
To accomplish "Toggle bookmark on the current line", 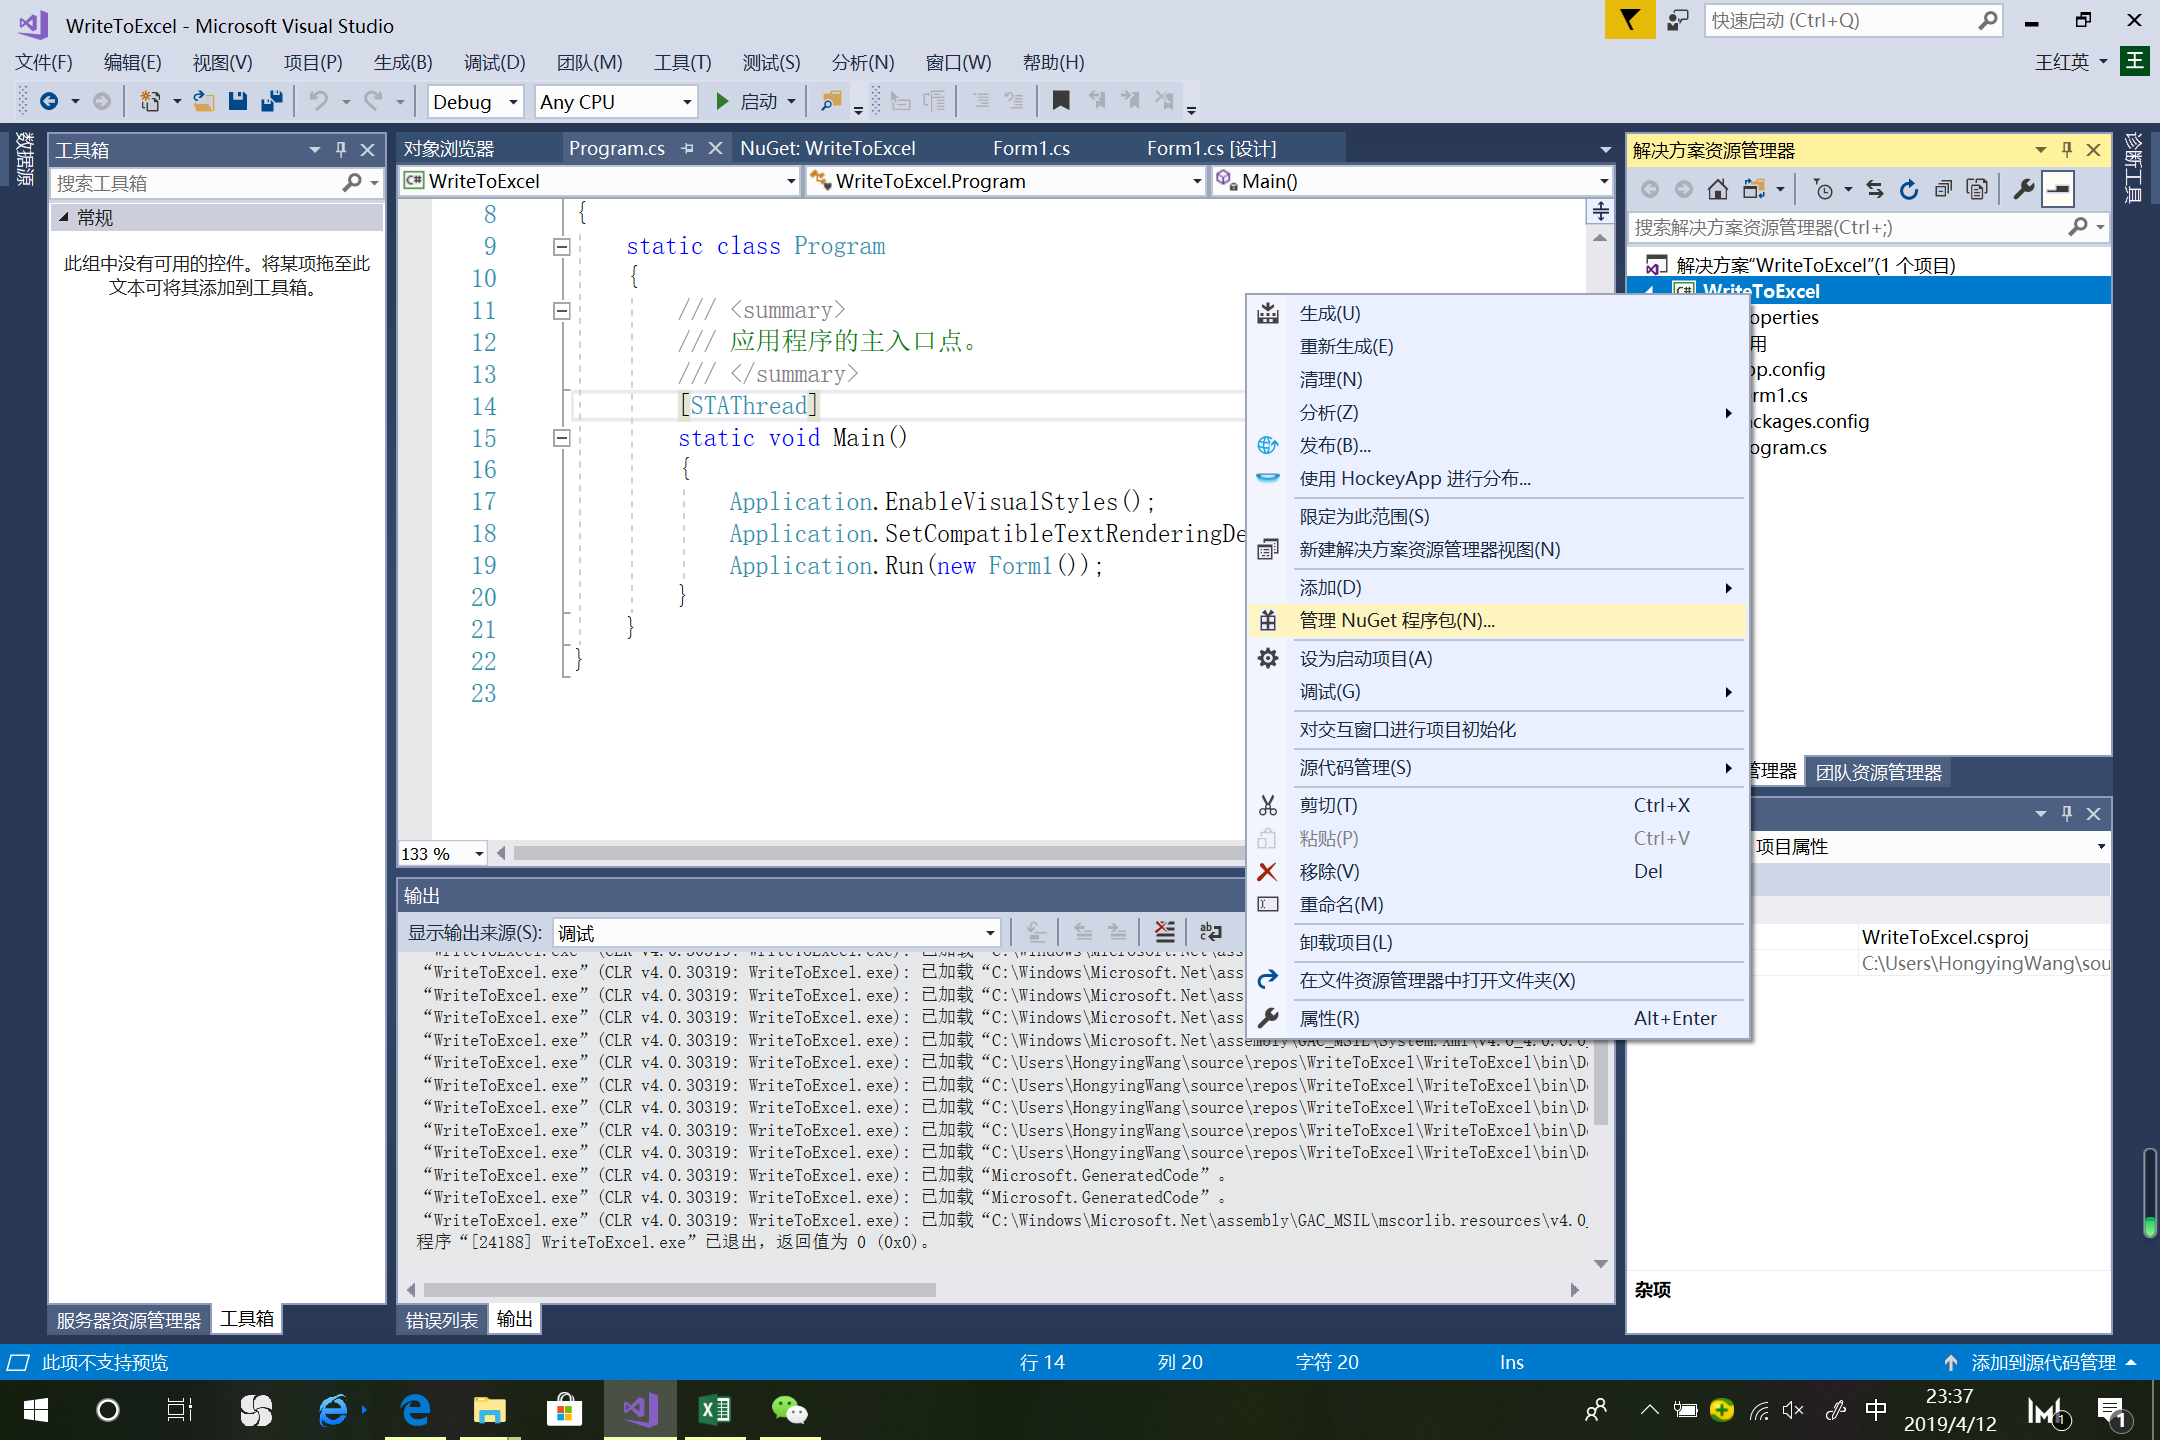I will coord(1062,100).
